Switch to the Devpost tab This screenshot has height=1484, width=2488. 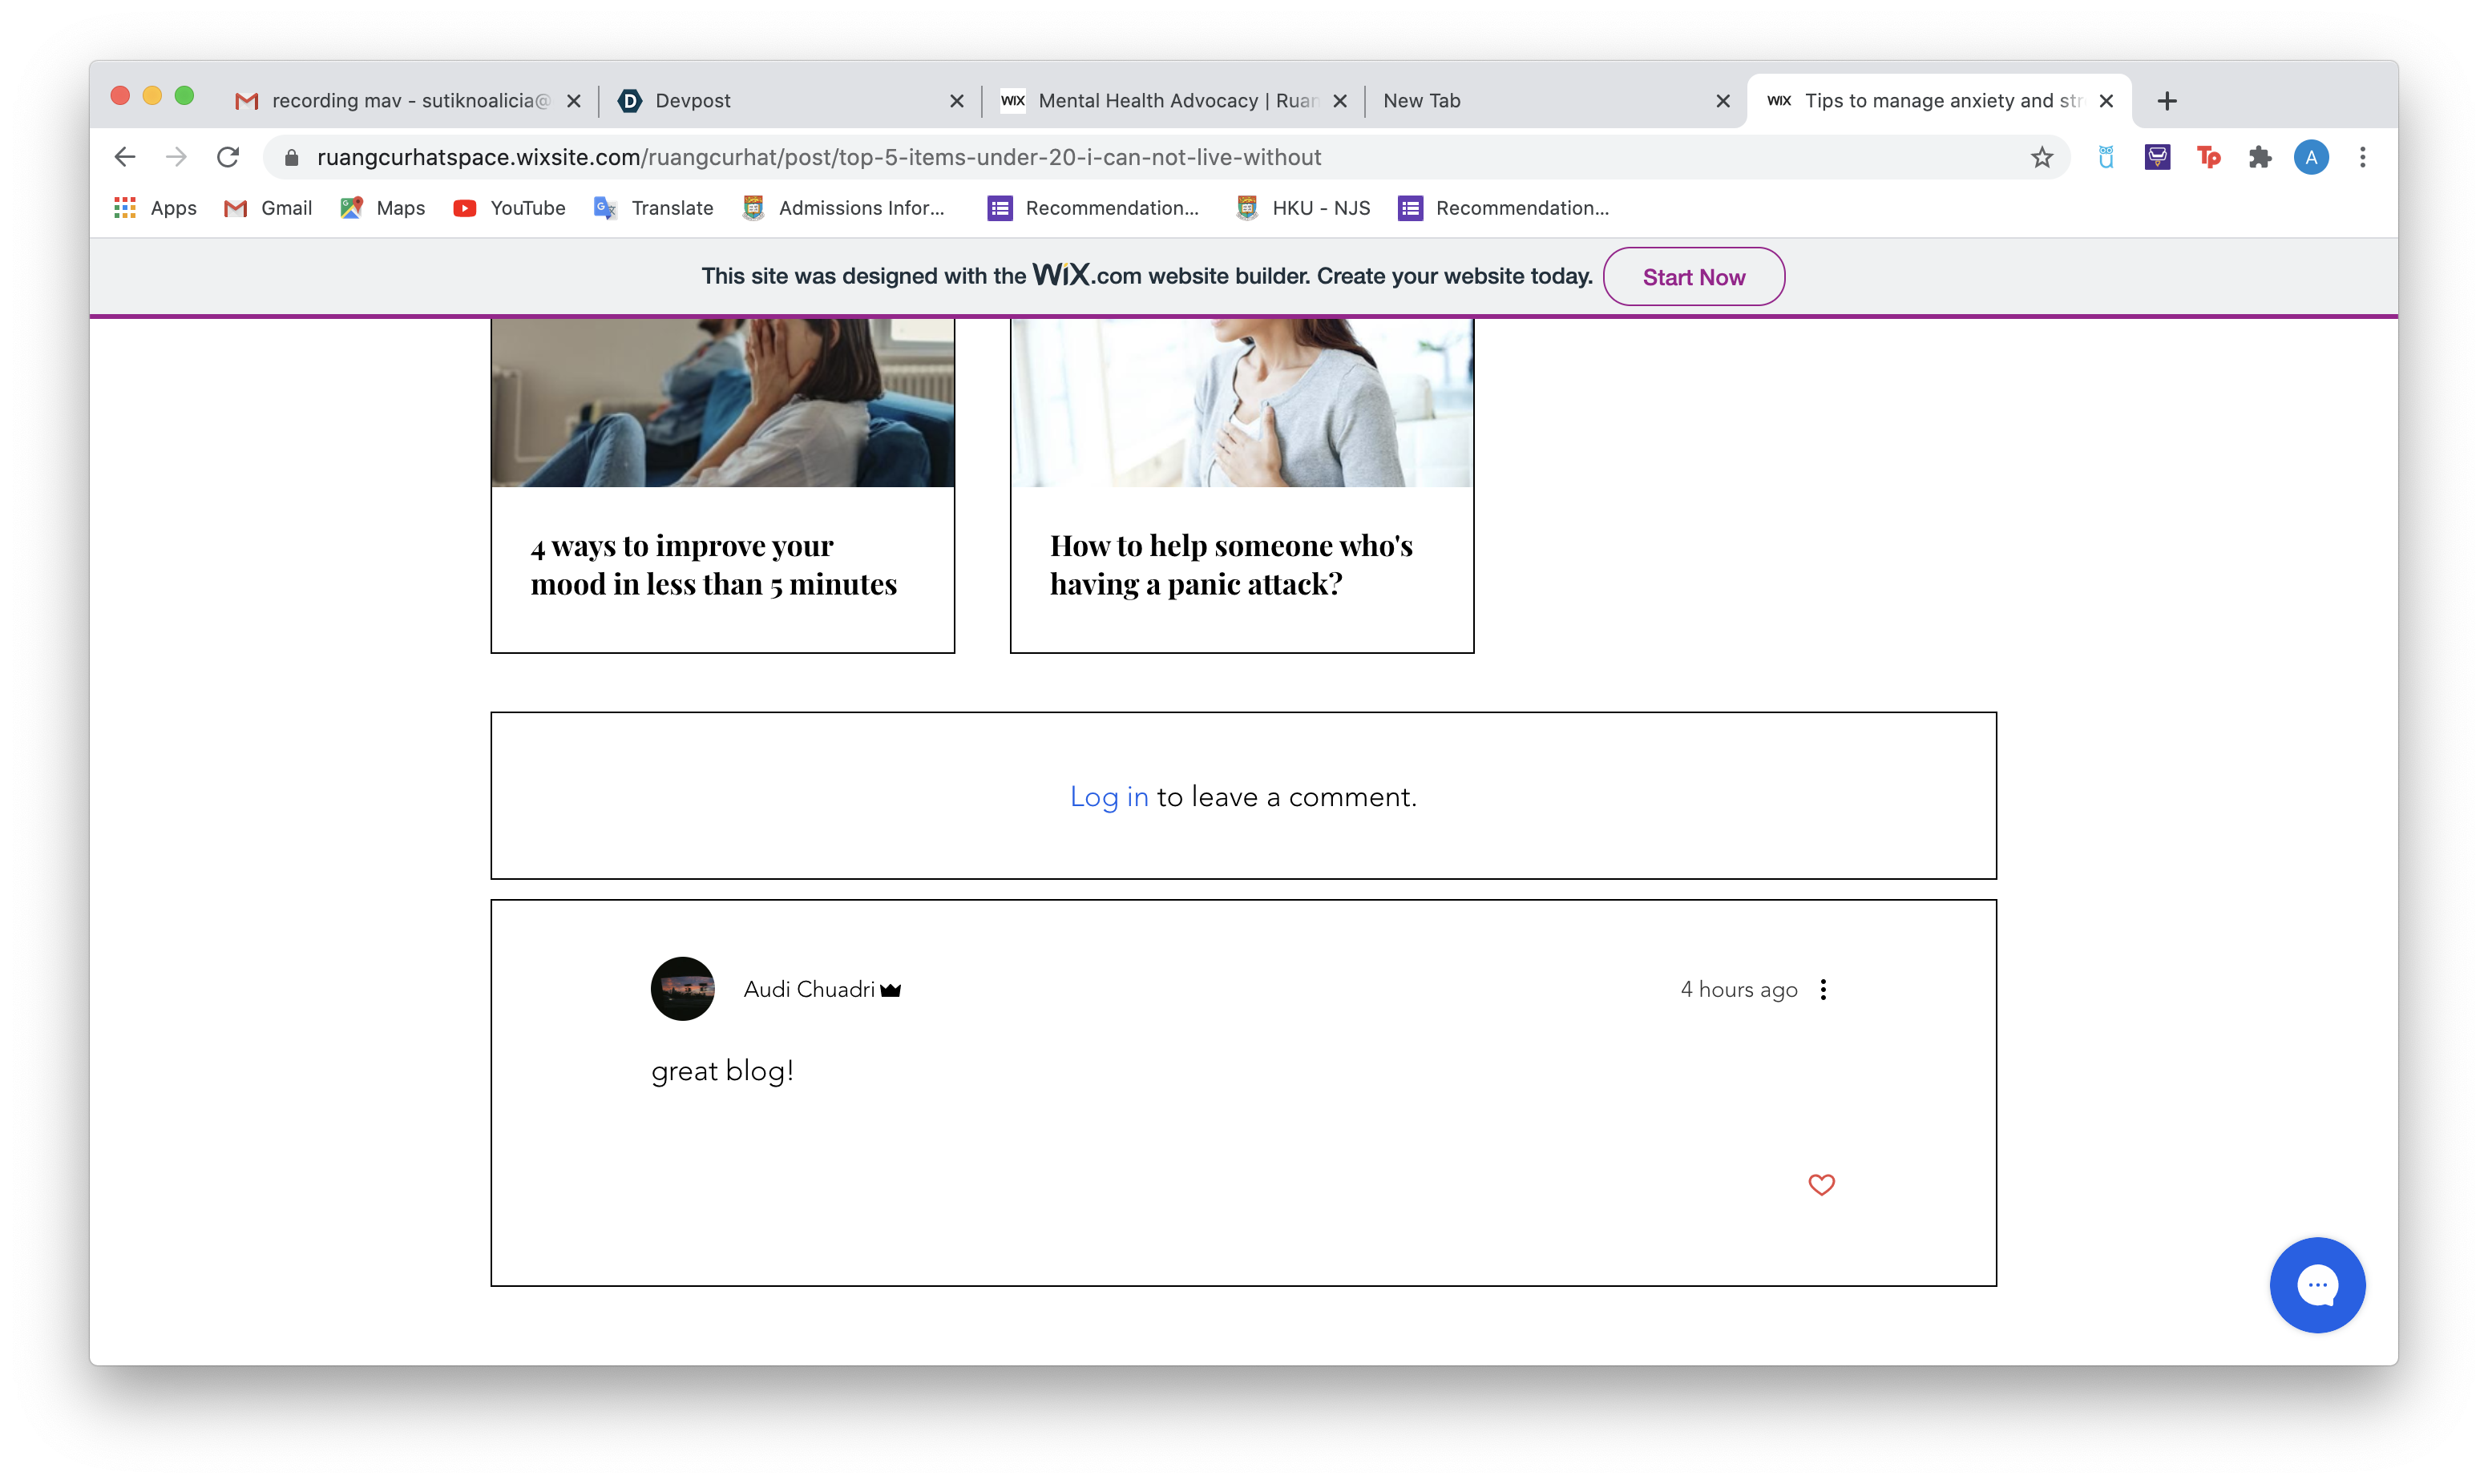780,101
